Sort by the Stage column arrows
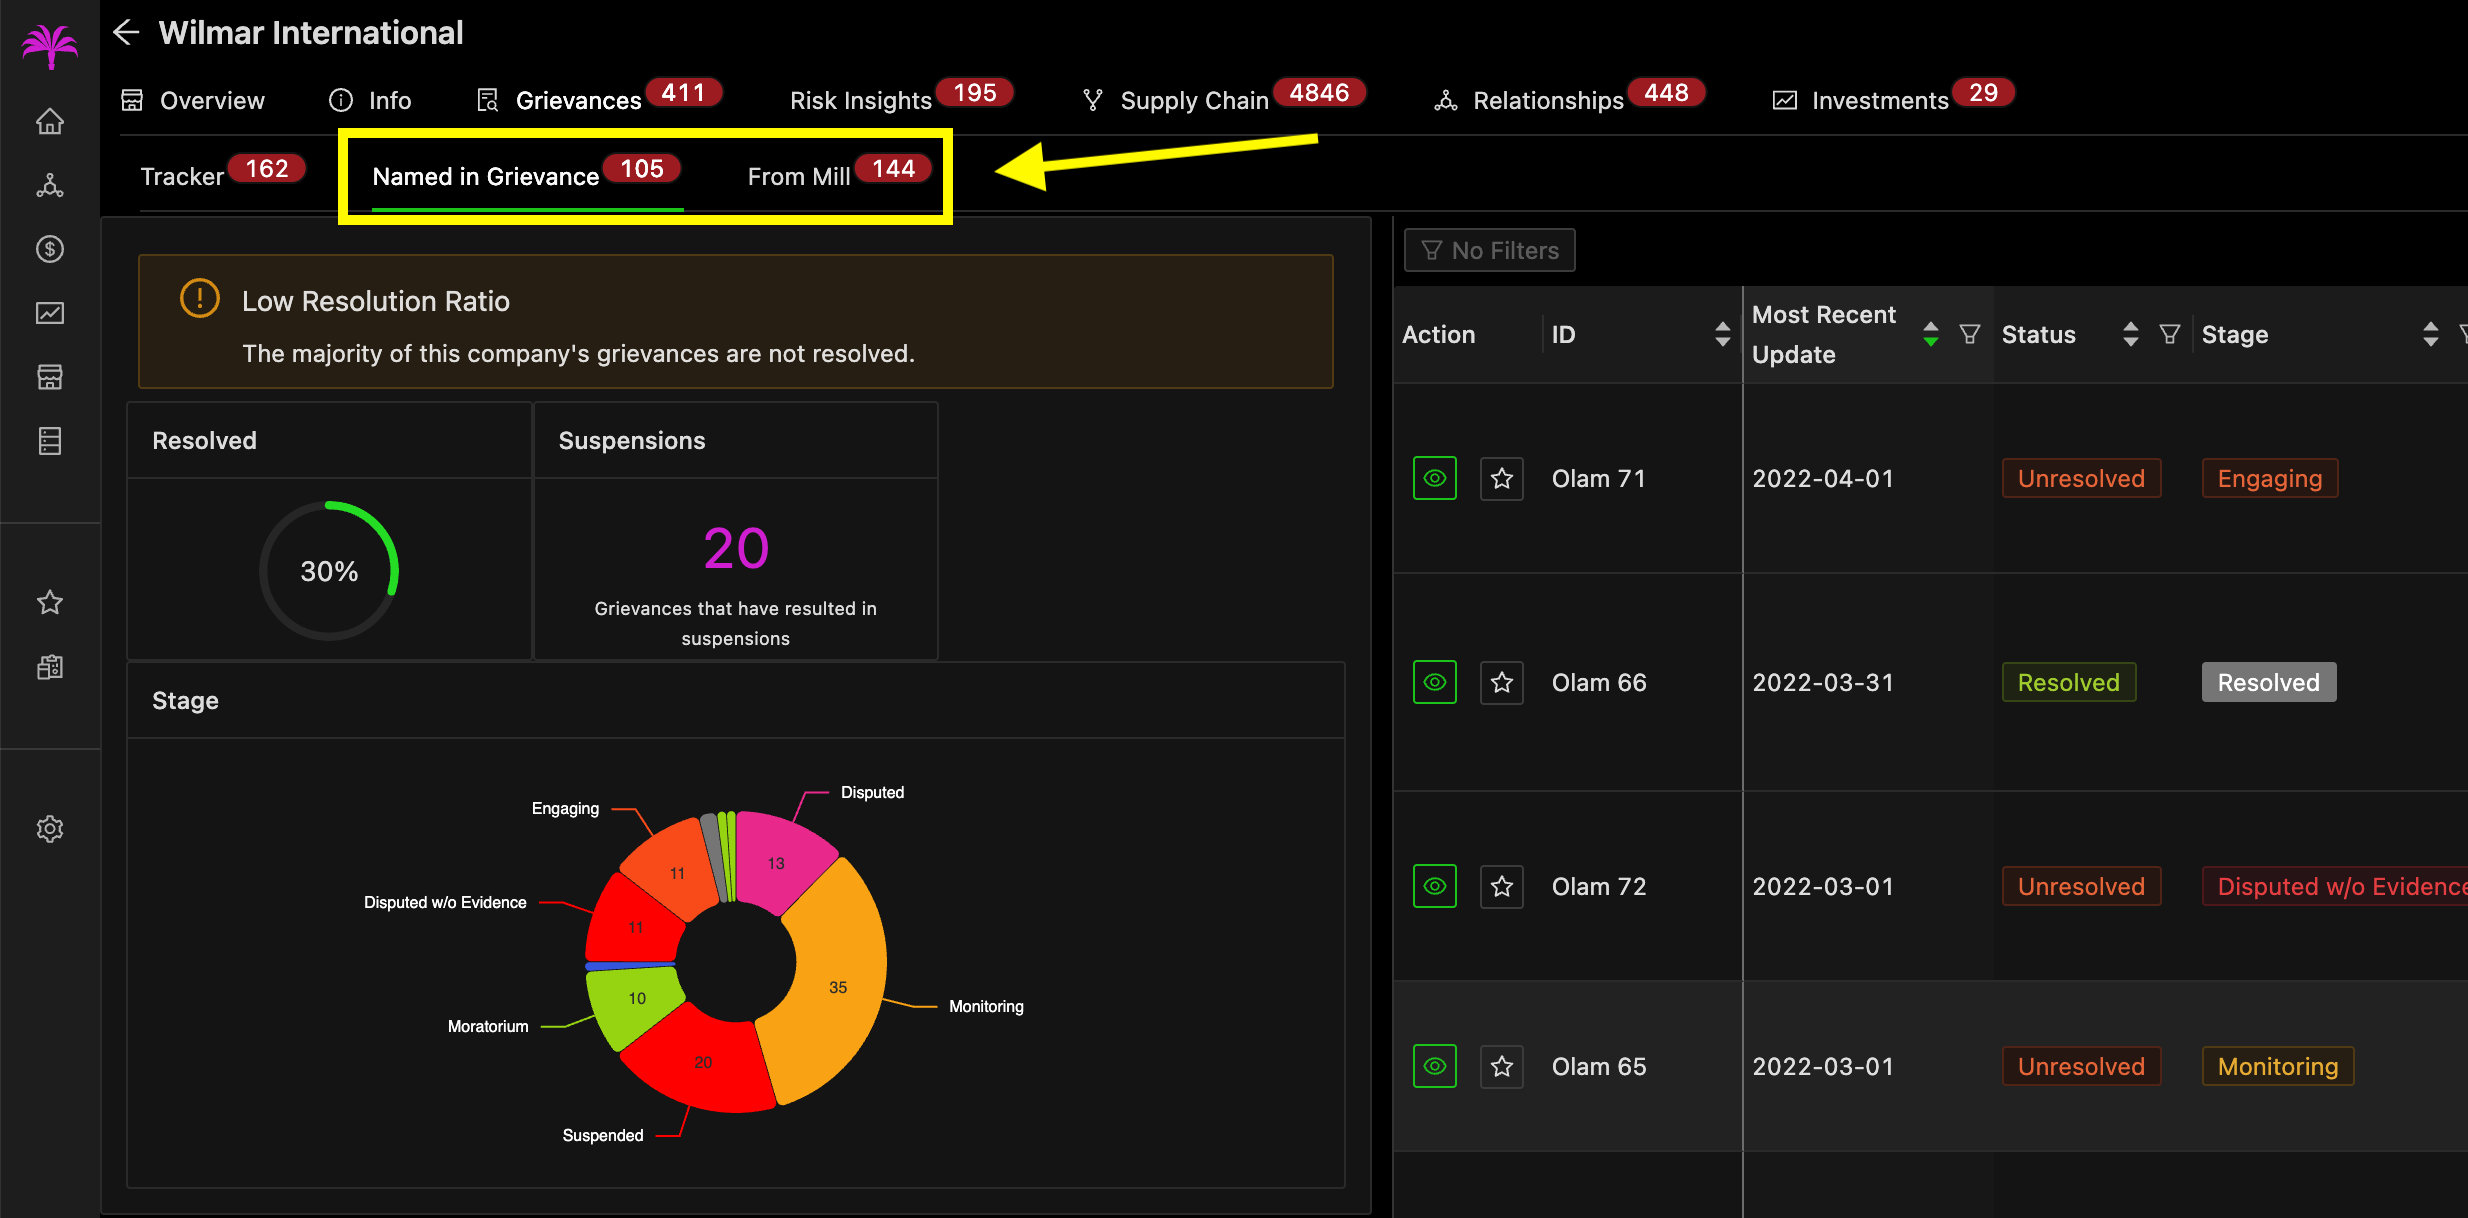 (2431, 334)
